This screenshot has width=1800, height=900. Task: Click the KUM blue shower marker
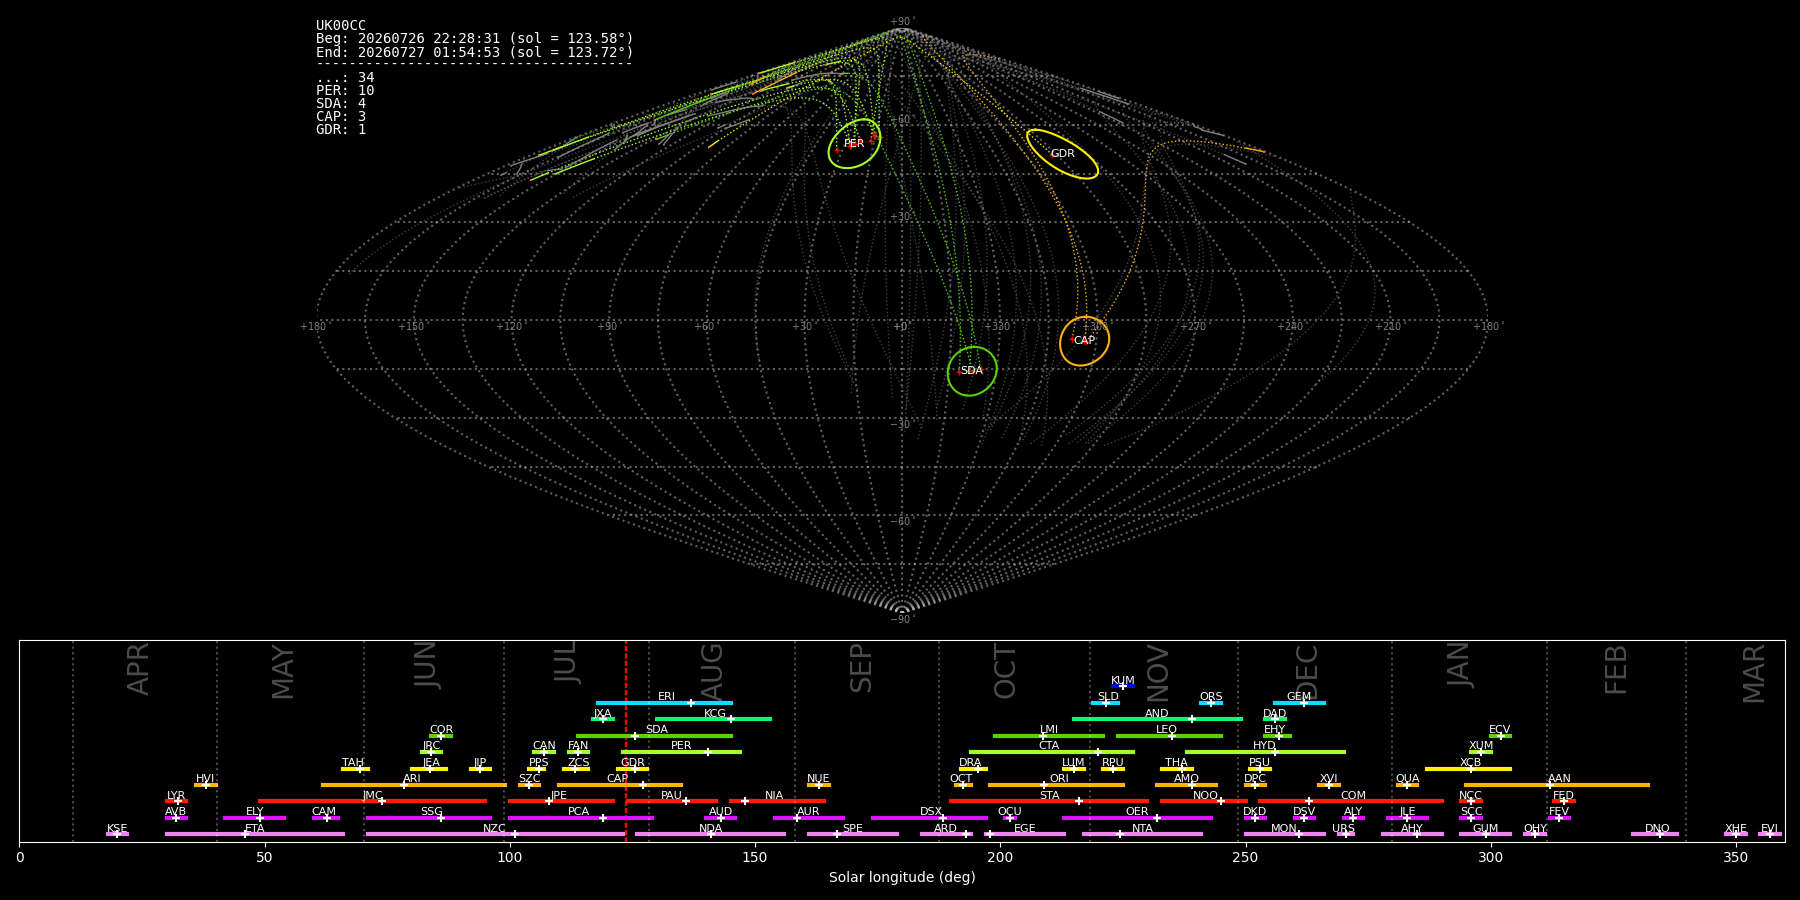click(1123, 686)
